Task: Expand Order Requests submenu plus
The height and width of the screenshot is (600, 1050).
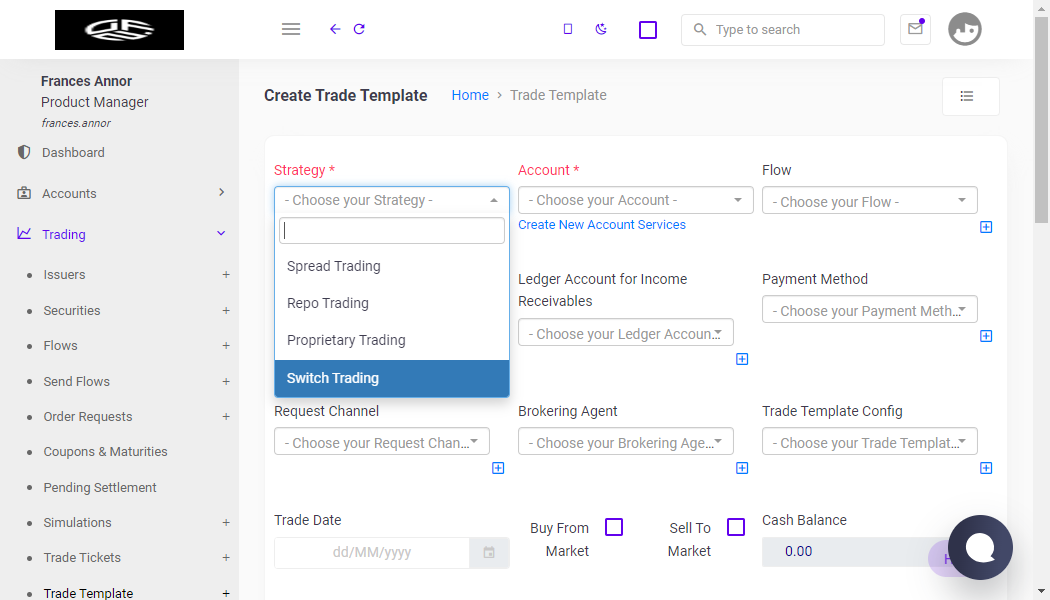Action: (226, 417)
